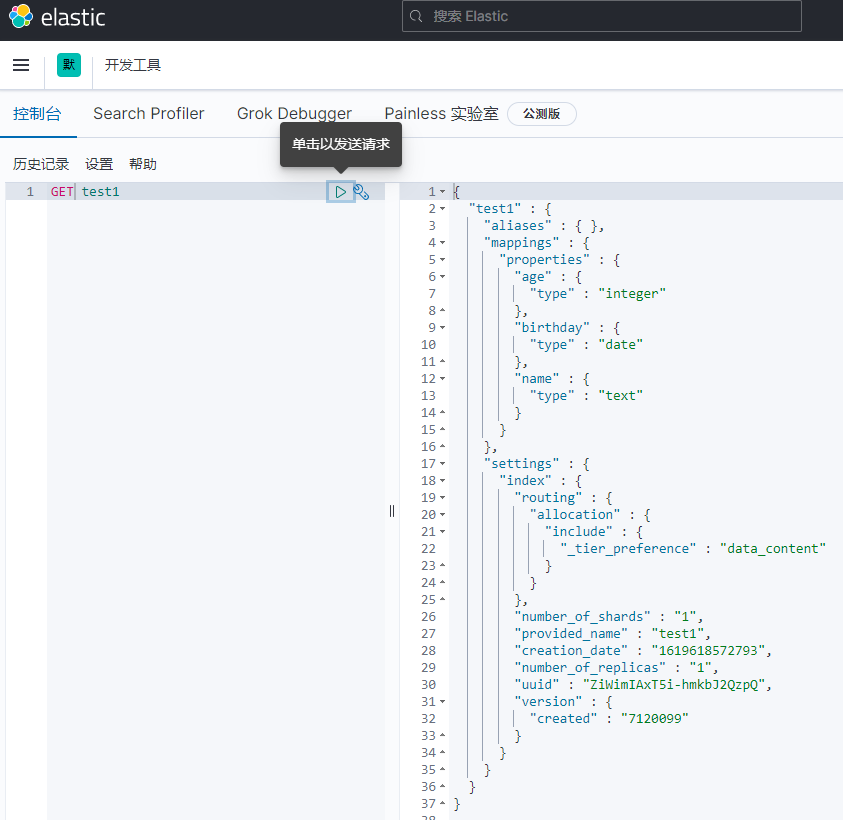This screenshot has height=820, width=843.
Task: Open the Grok Debugger tab
Action: (x=294, y=113)
